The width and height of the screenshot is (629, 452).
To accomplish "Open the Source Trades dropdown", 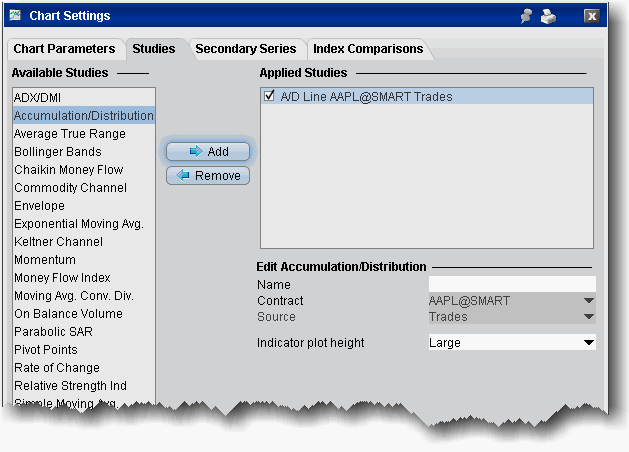I will pyautogui.click(x=588, y=317).
